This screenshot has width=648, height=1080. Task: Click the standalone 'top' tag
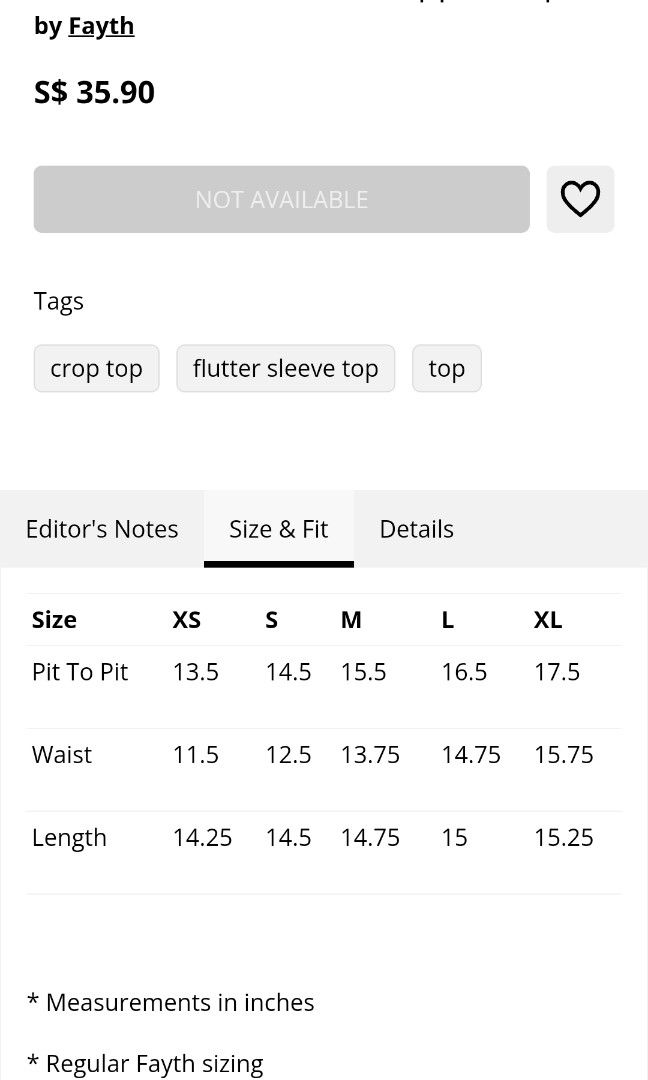(446, 368)
